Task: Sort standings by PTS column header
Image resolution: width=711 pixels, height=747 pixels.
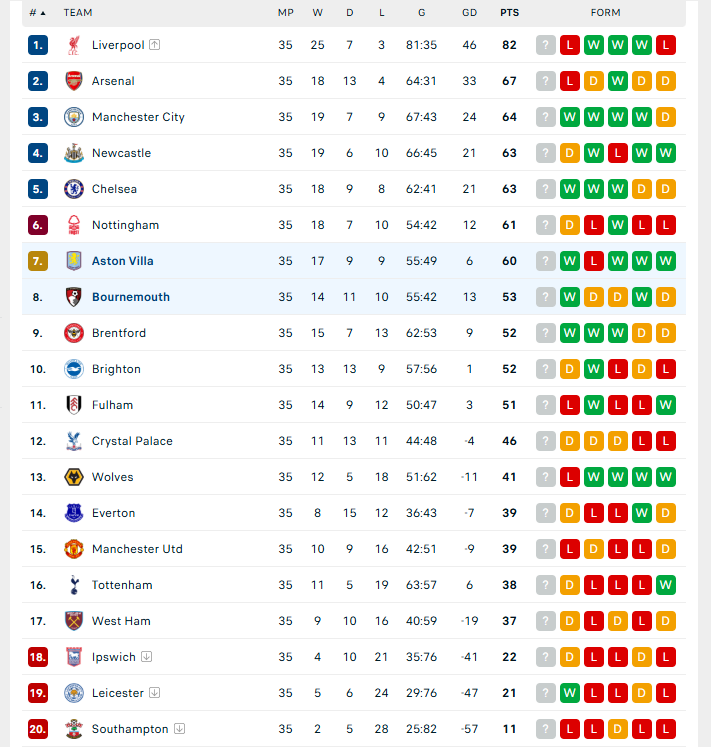Action: tap(509, 13)
